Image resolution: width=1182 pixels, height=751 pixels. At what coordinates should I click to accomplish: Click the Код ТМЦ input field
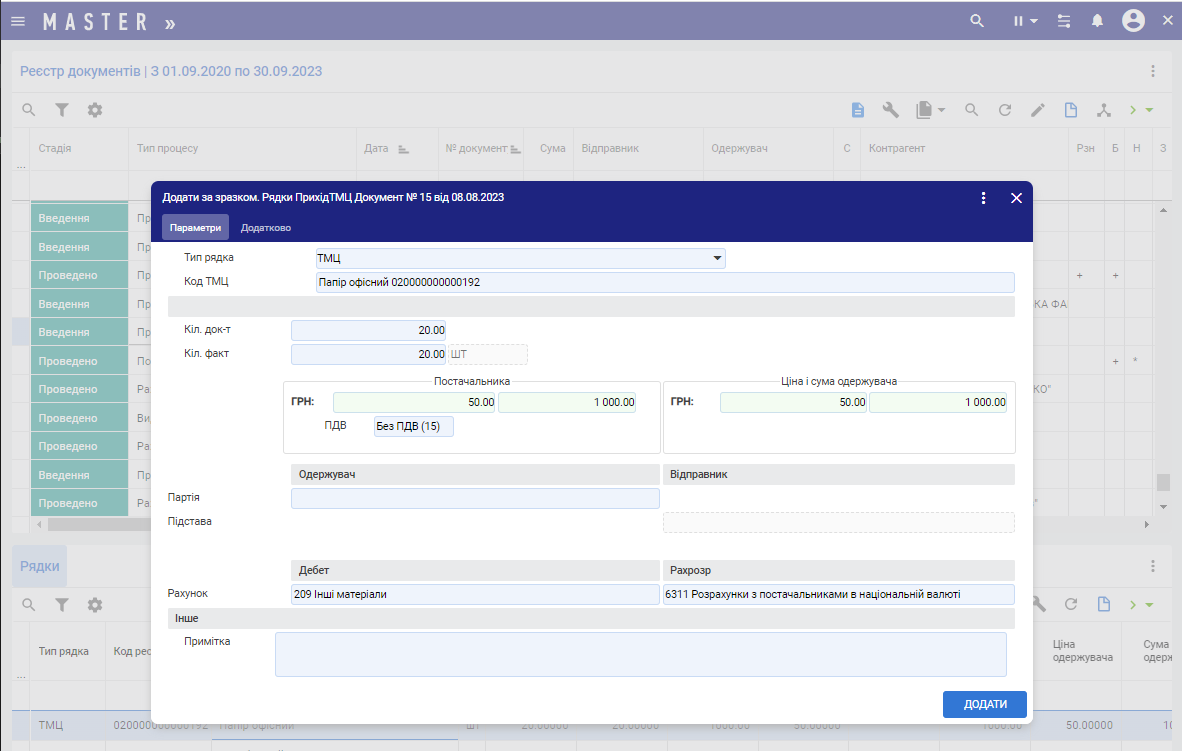(664, 282)
